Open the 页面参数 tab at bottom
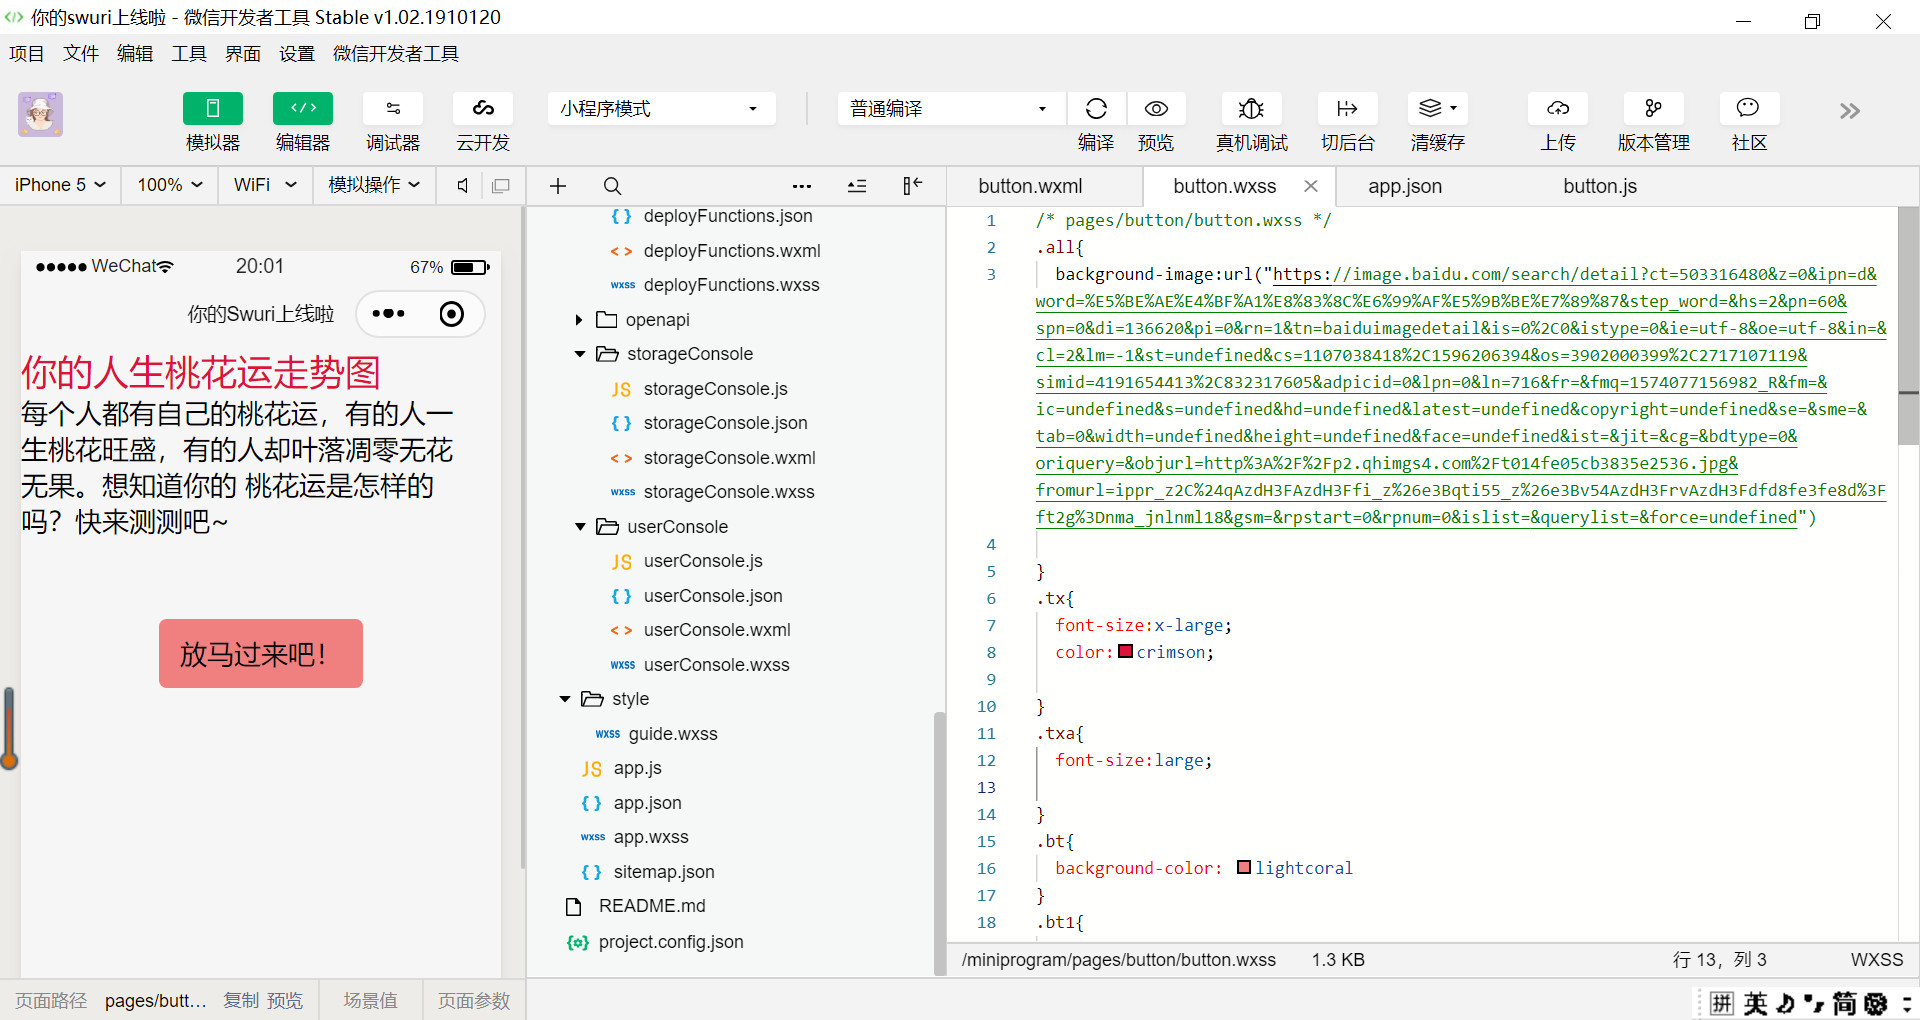The height and width of the screenshot is (1020, 1920). [x=474, y=1001]
